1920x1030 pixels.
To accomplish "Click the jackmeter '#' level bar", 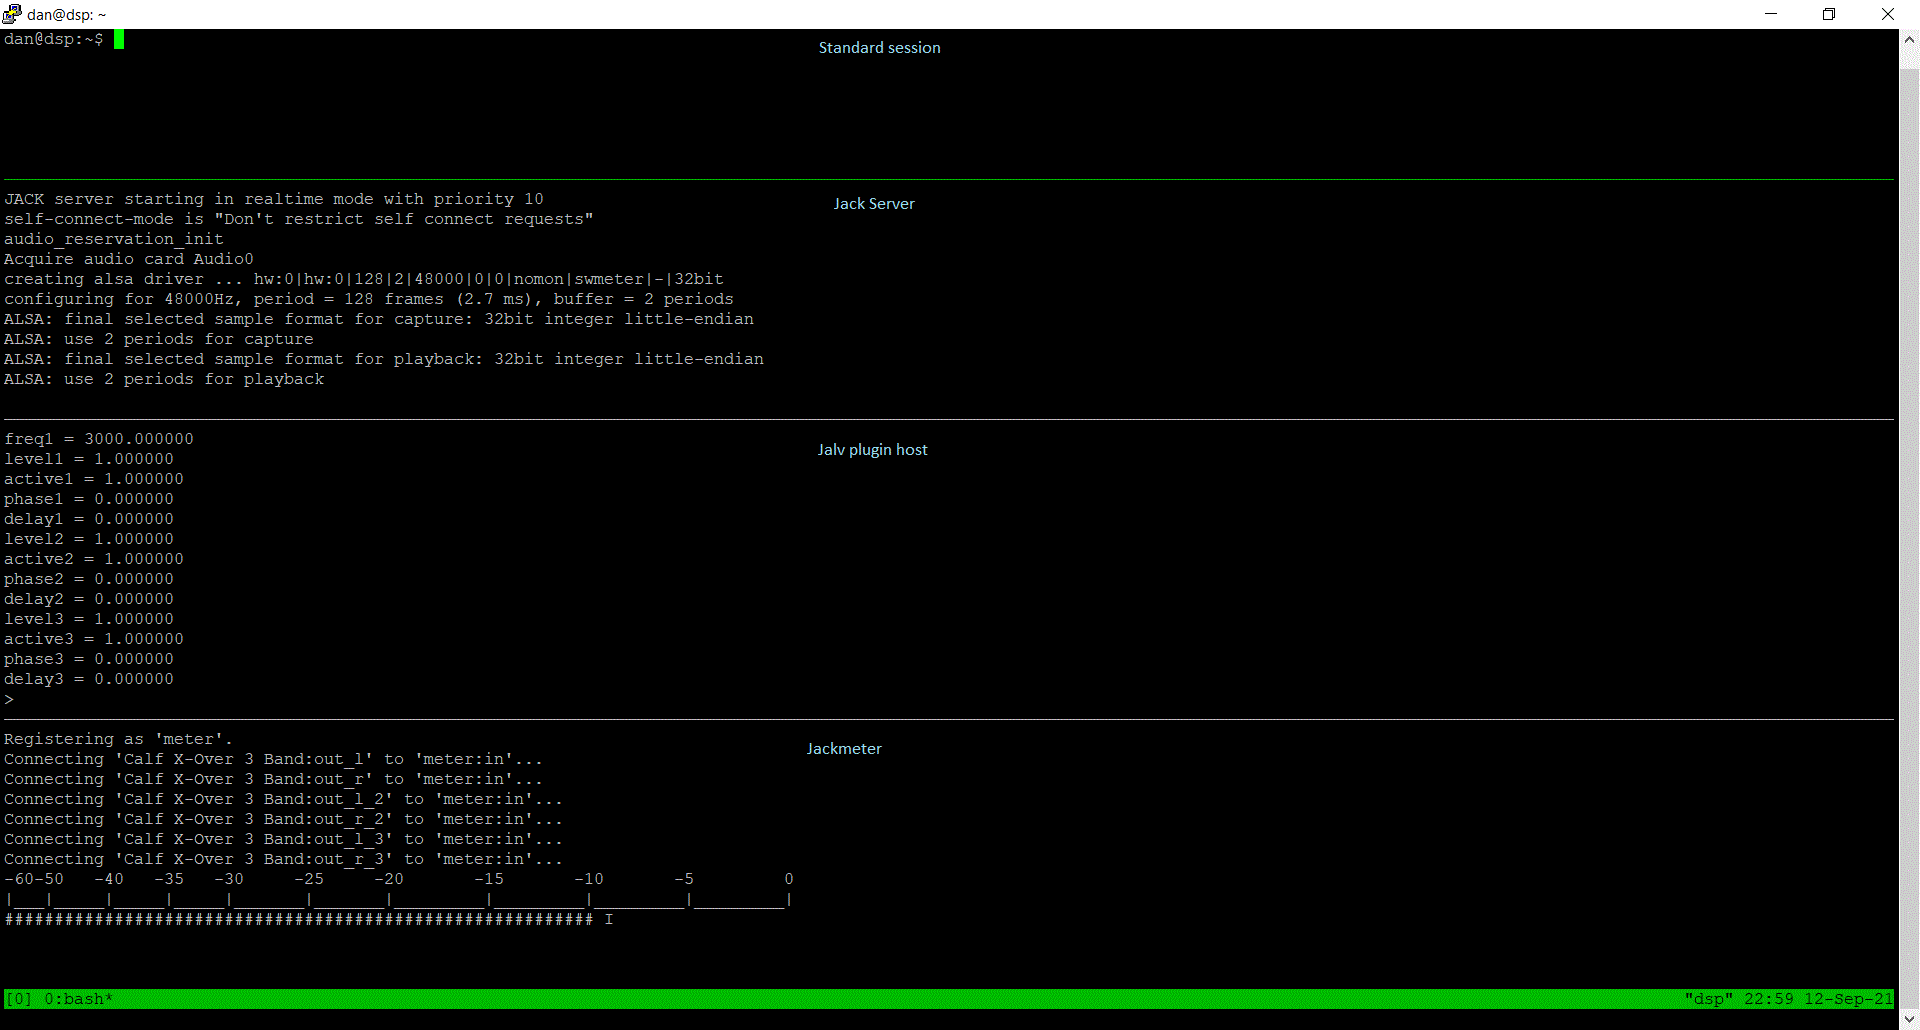I will pos(299,919).
